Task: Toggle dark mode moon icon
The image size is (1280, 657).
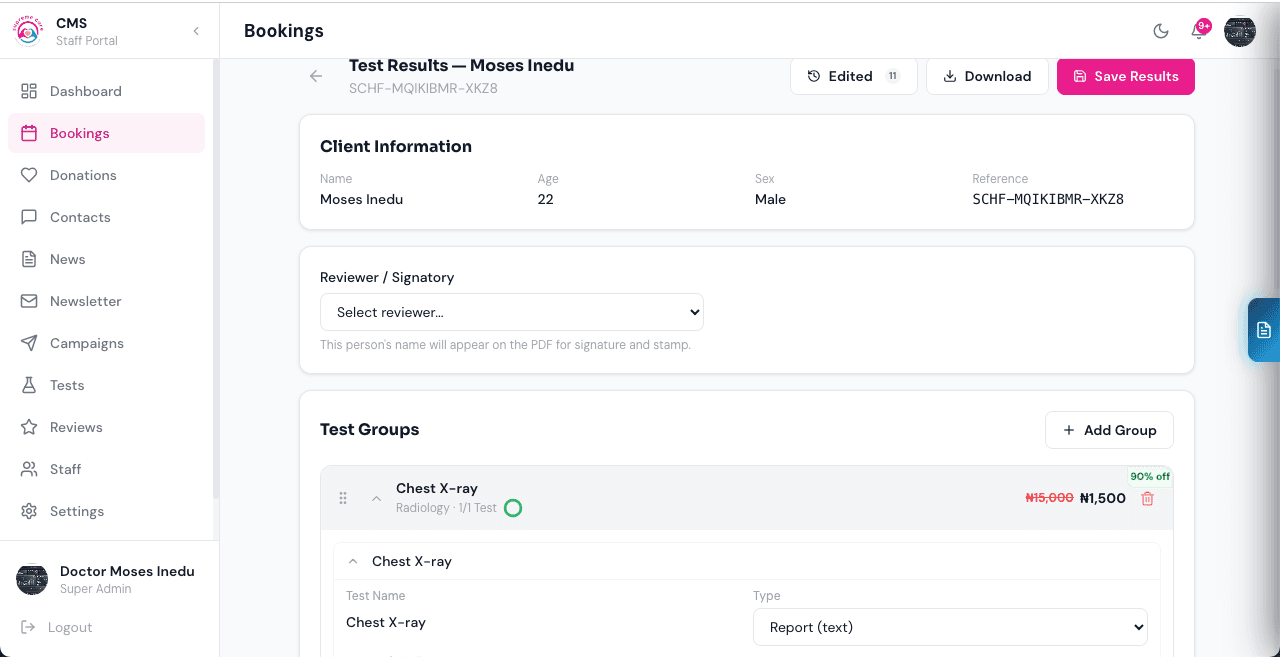Action: (x=1161, y=31)
